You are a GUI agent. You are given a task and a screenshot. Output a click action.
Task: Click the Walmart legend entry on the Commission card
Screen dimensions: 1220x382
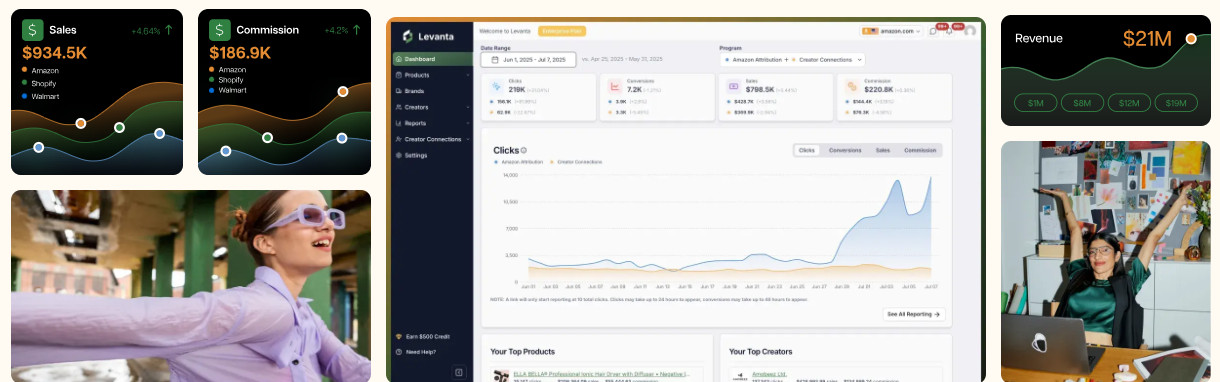(228, 90)
